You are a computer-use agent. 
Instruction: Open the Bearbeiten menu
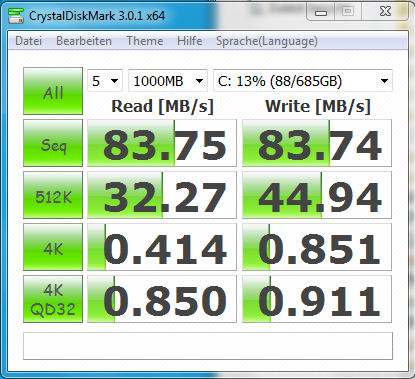point(84,41)
